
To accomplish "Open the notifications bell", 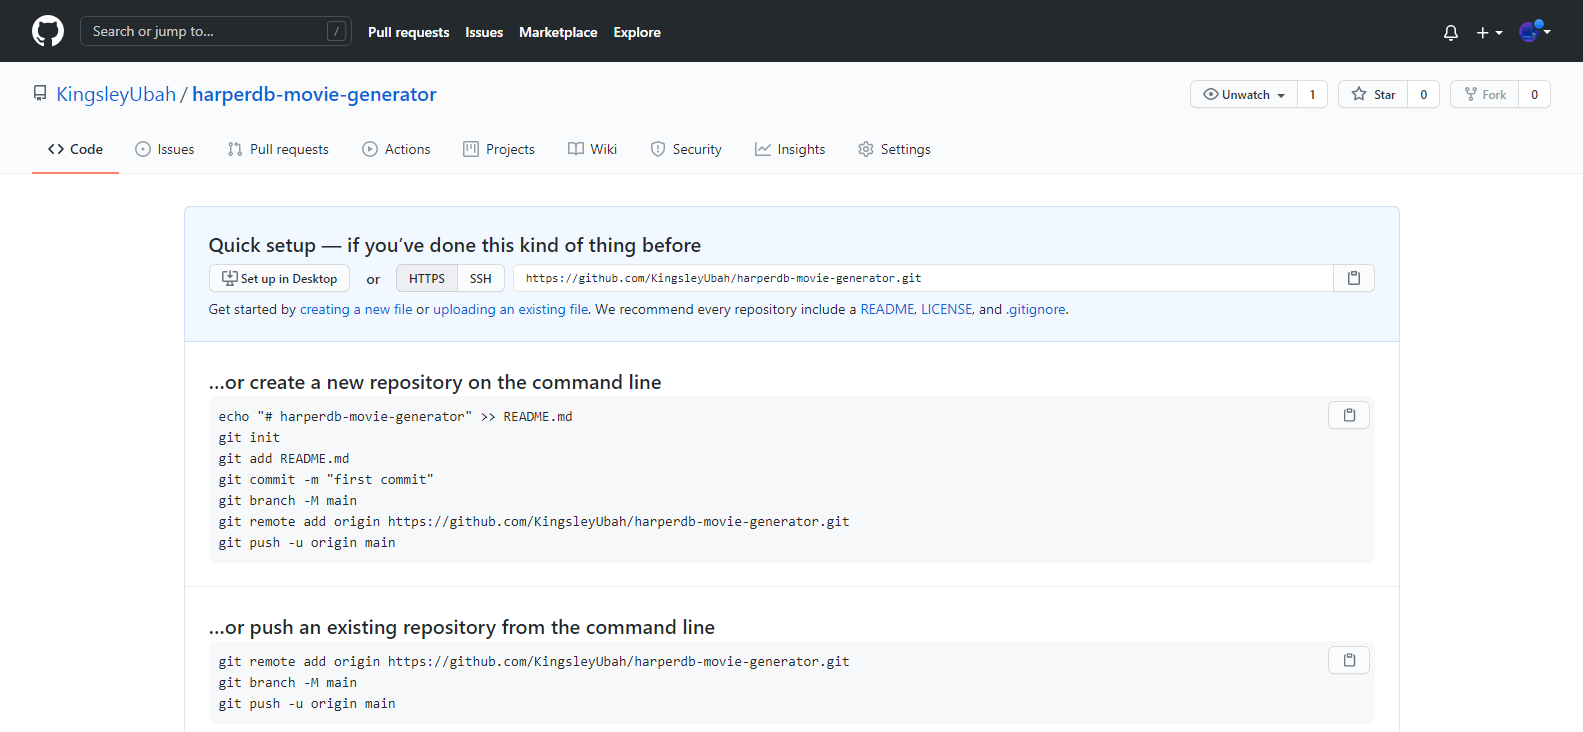I will (1451, 32).
